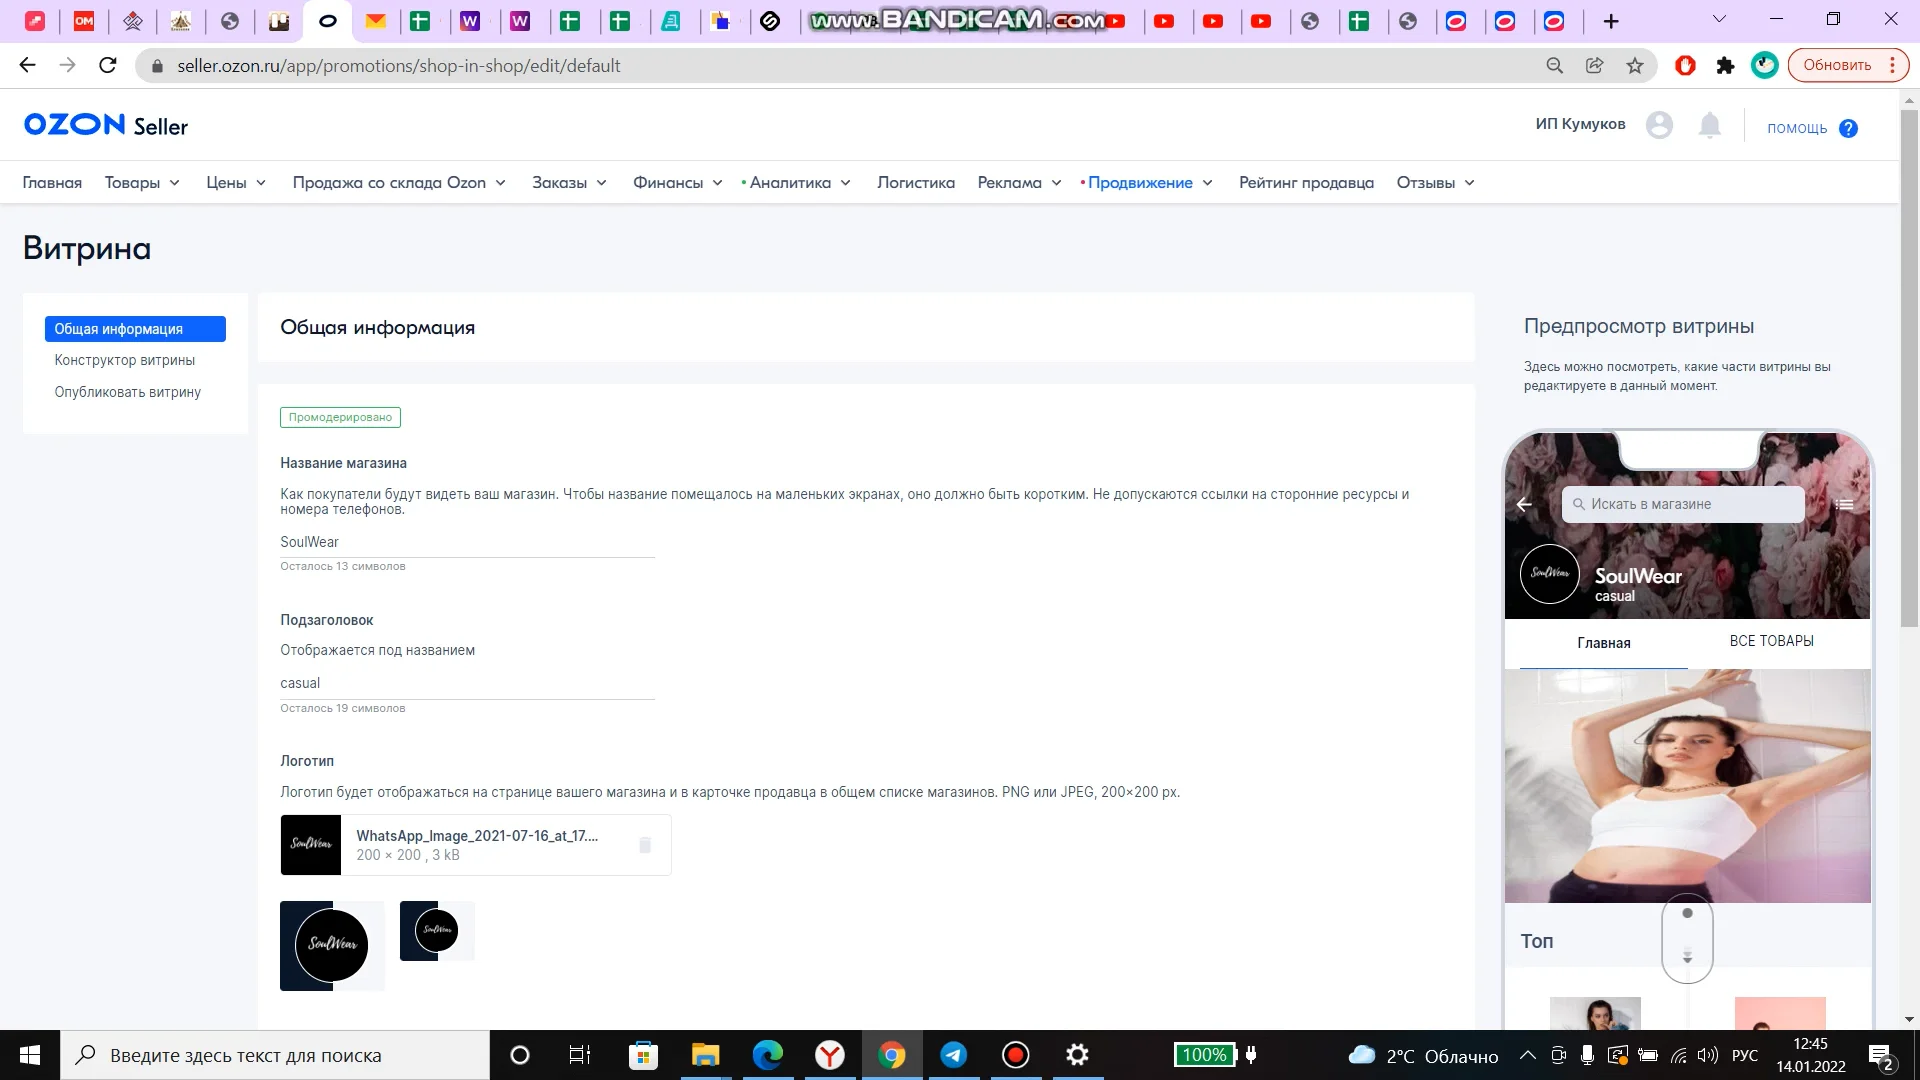Image resolution: width=1920 pixels, height=1080 pixels.
Task: Go to Опубликовать витрину section
Action: click(128, 392)
